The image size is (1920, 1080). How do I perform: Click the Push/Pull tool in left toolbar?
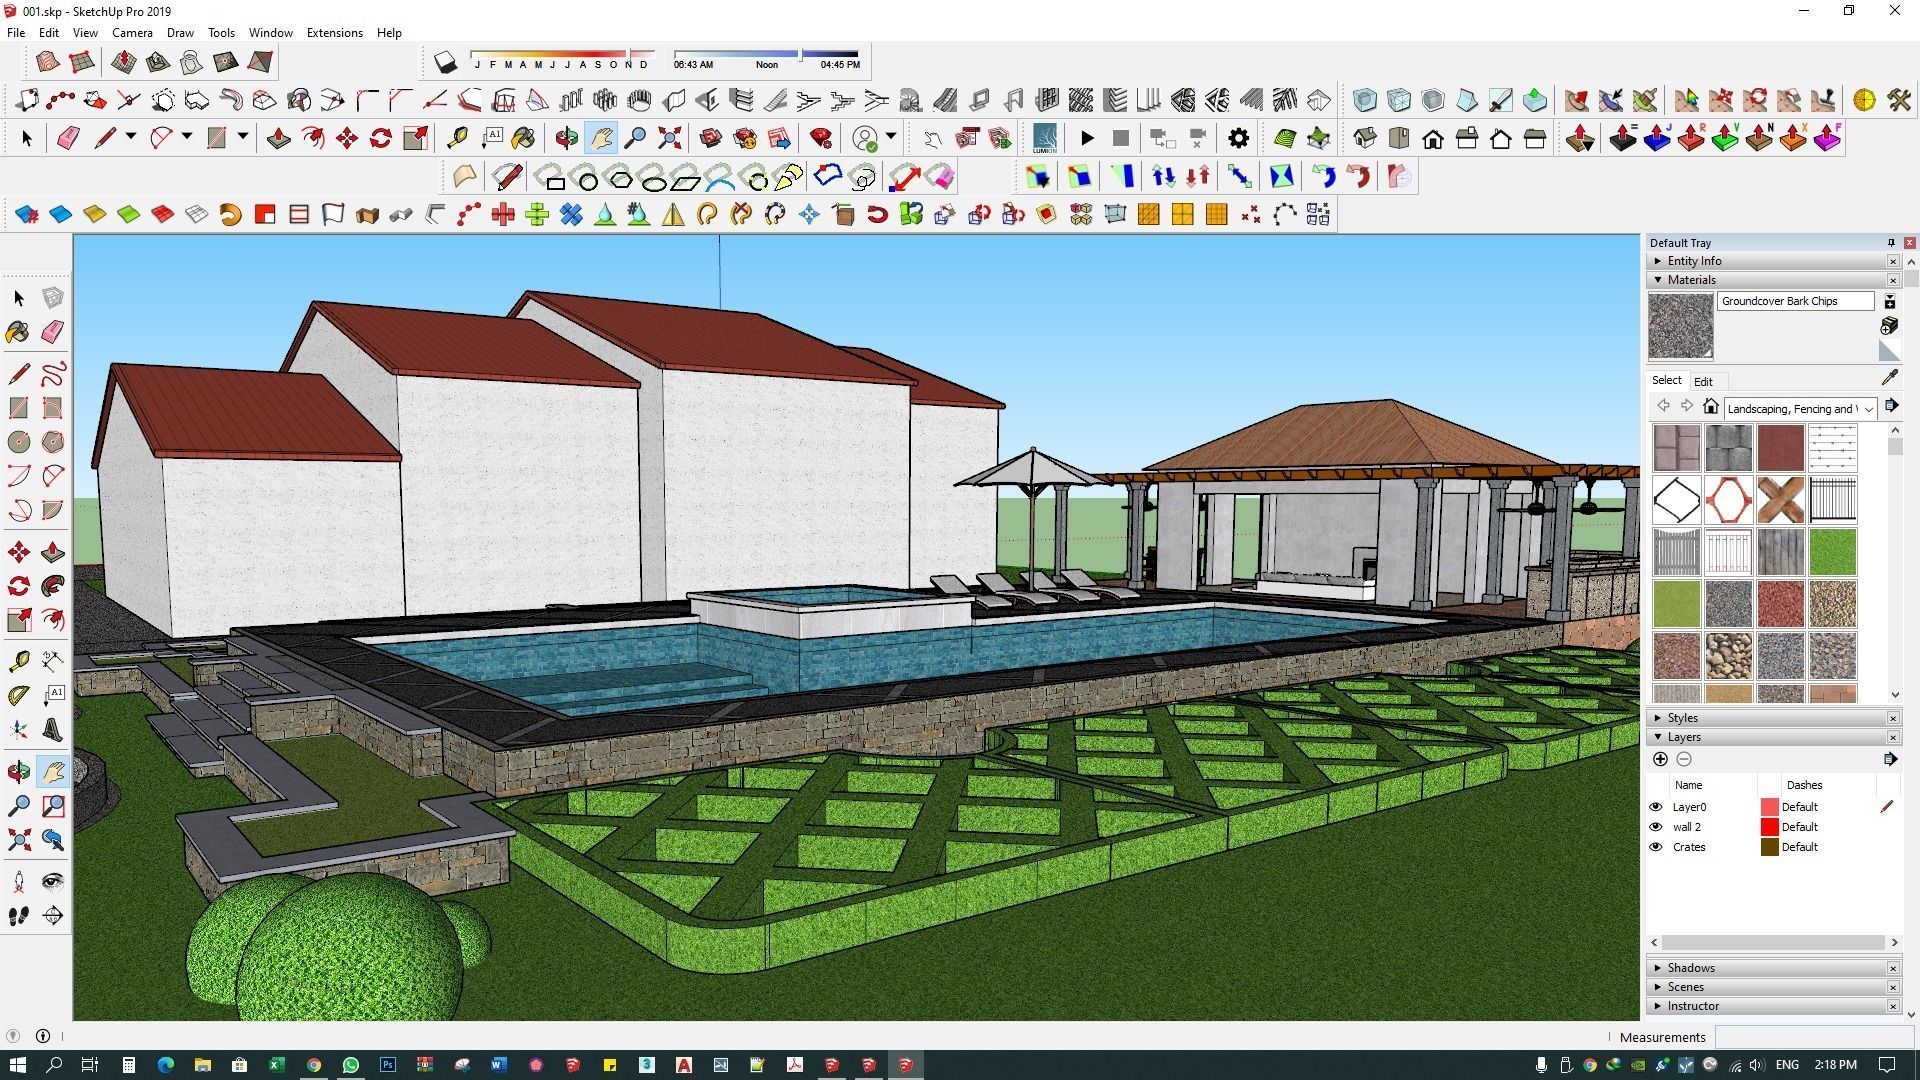pyautogui.click(x=53, y=552)
